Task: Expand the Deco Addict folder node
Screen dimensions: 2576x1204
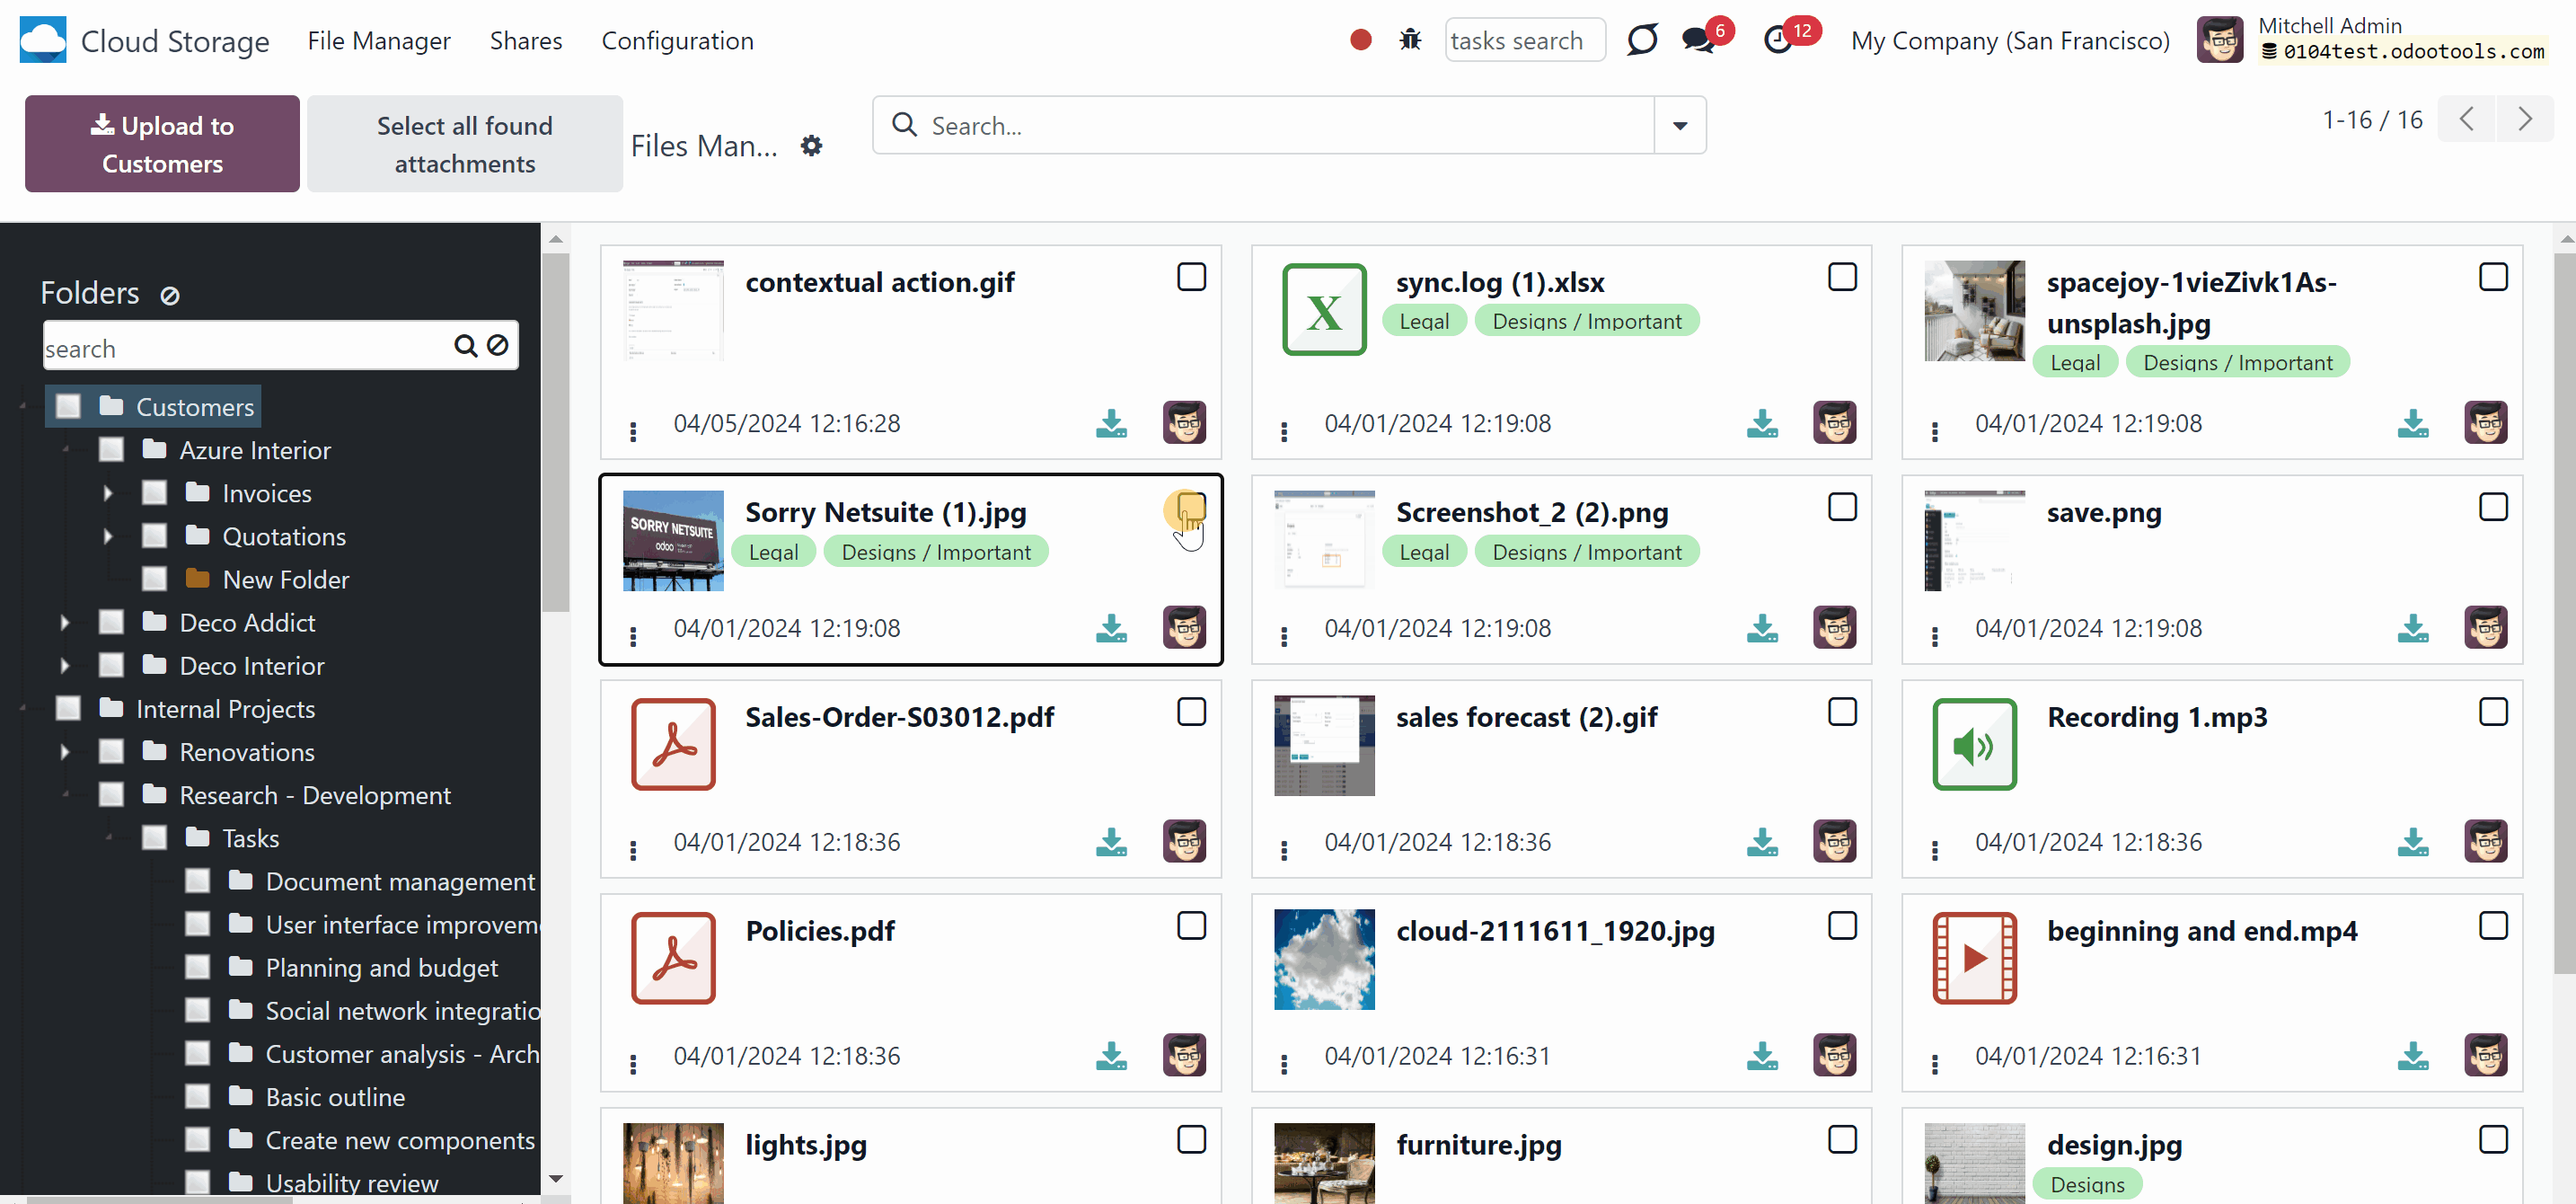Action: point(65,622)
